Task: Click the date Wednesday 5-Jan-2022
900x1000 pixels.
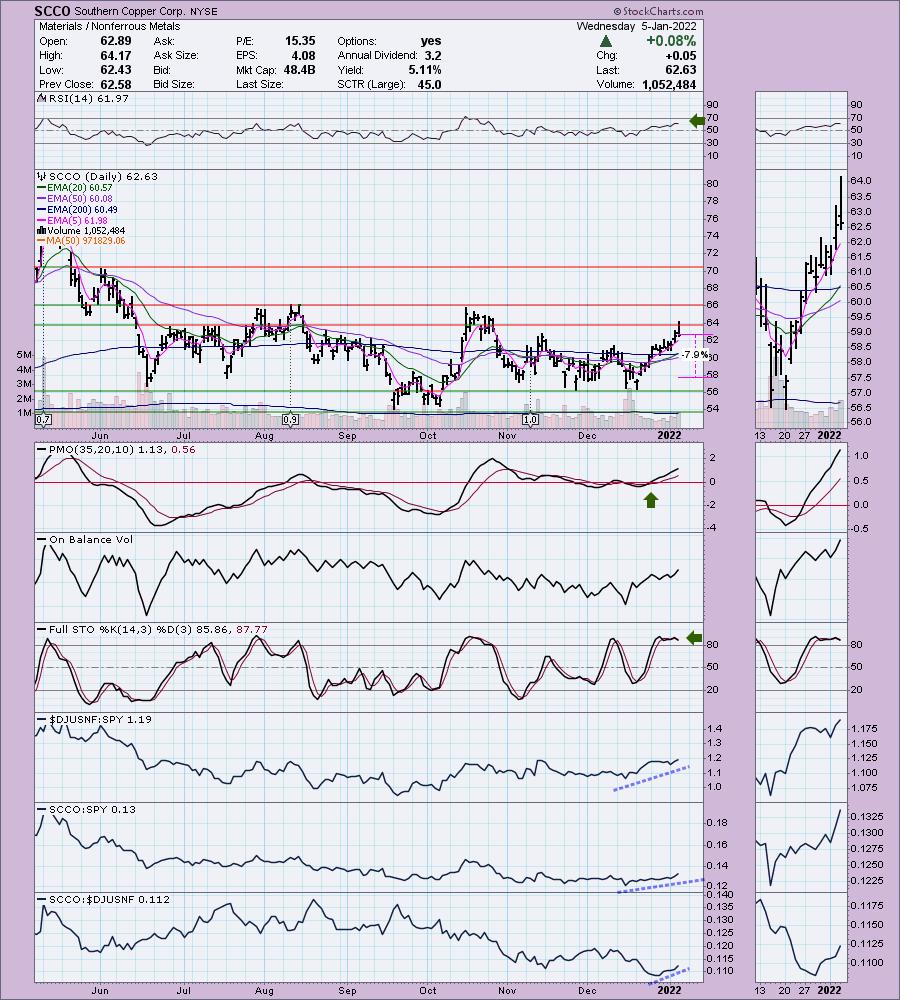Action: pyautogui.click(x=637, y=26)
